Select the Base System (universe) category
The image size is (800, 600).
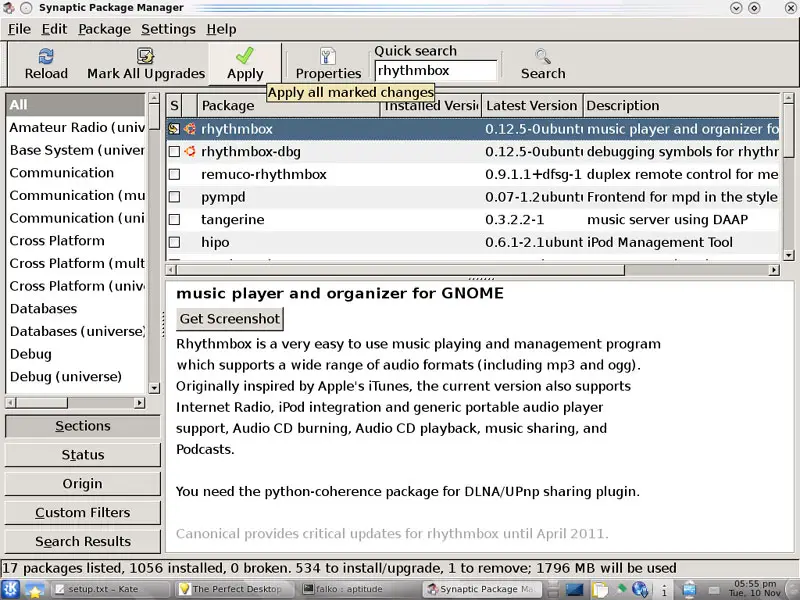coord(76,150)
